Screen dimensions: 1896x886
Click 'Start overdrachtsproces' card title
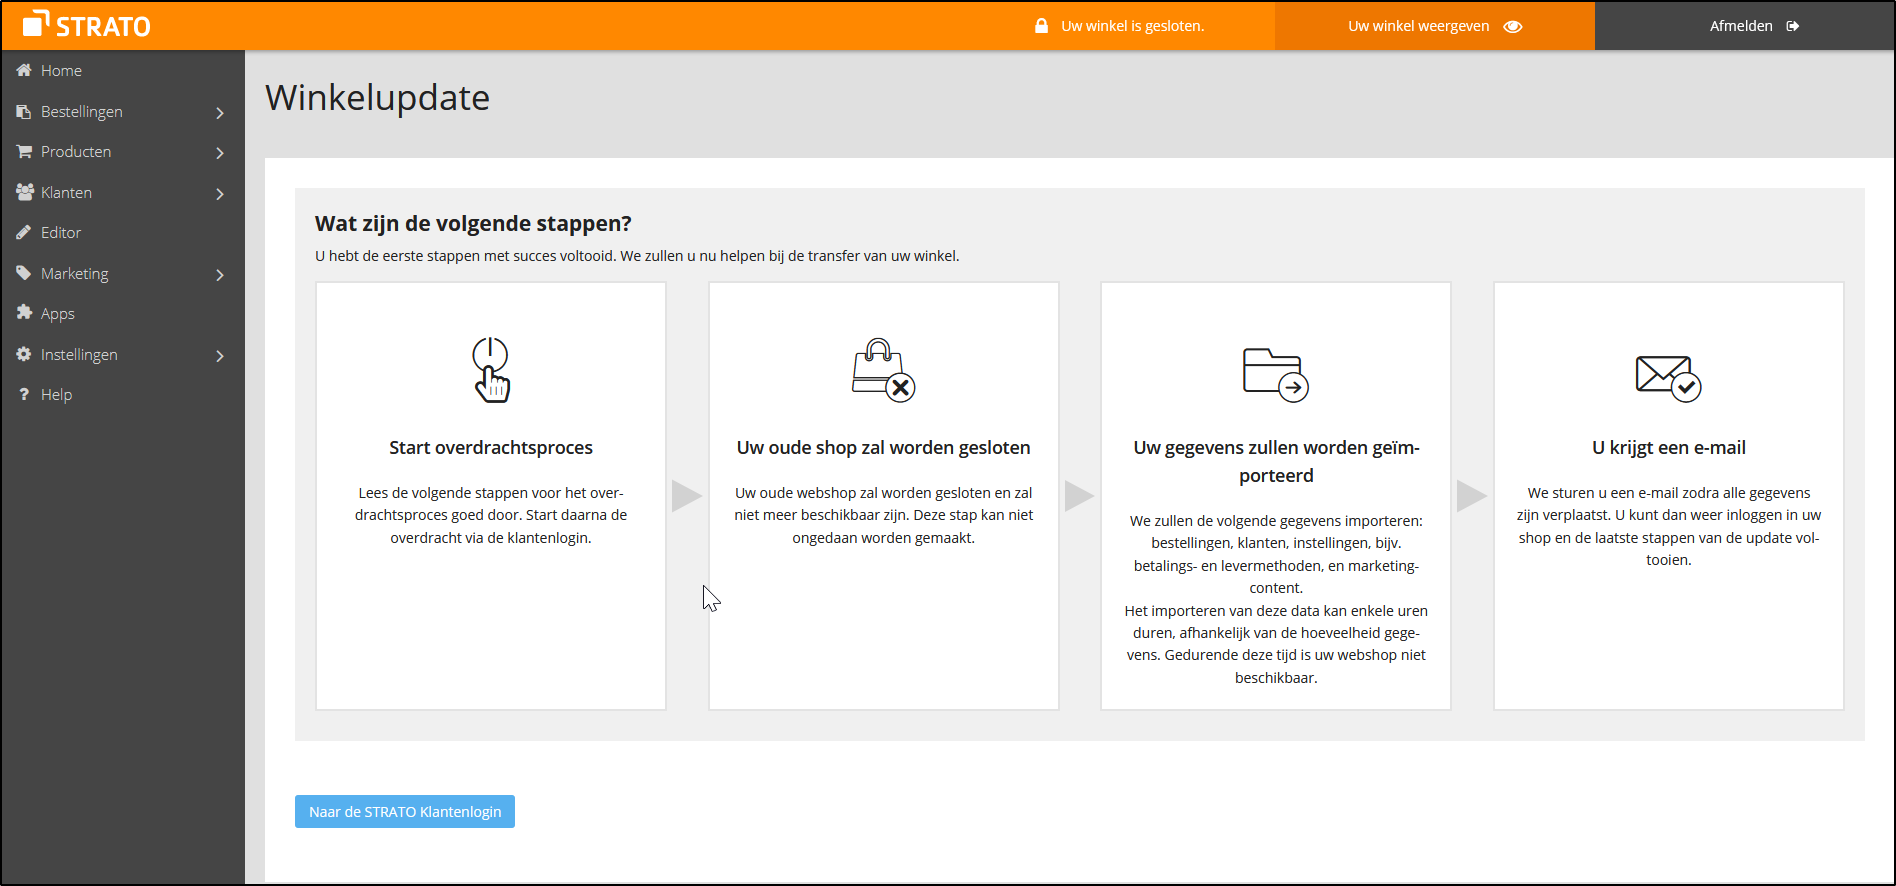tap(491, 447)
